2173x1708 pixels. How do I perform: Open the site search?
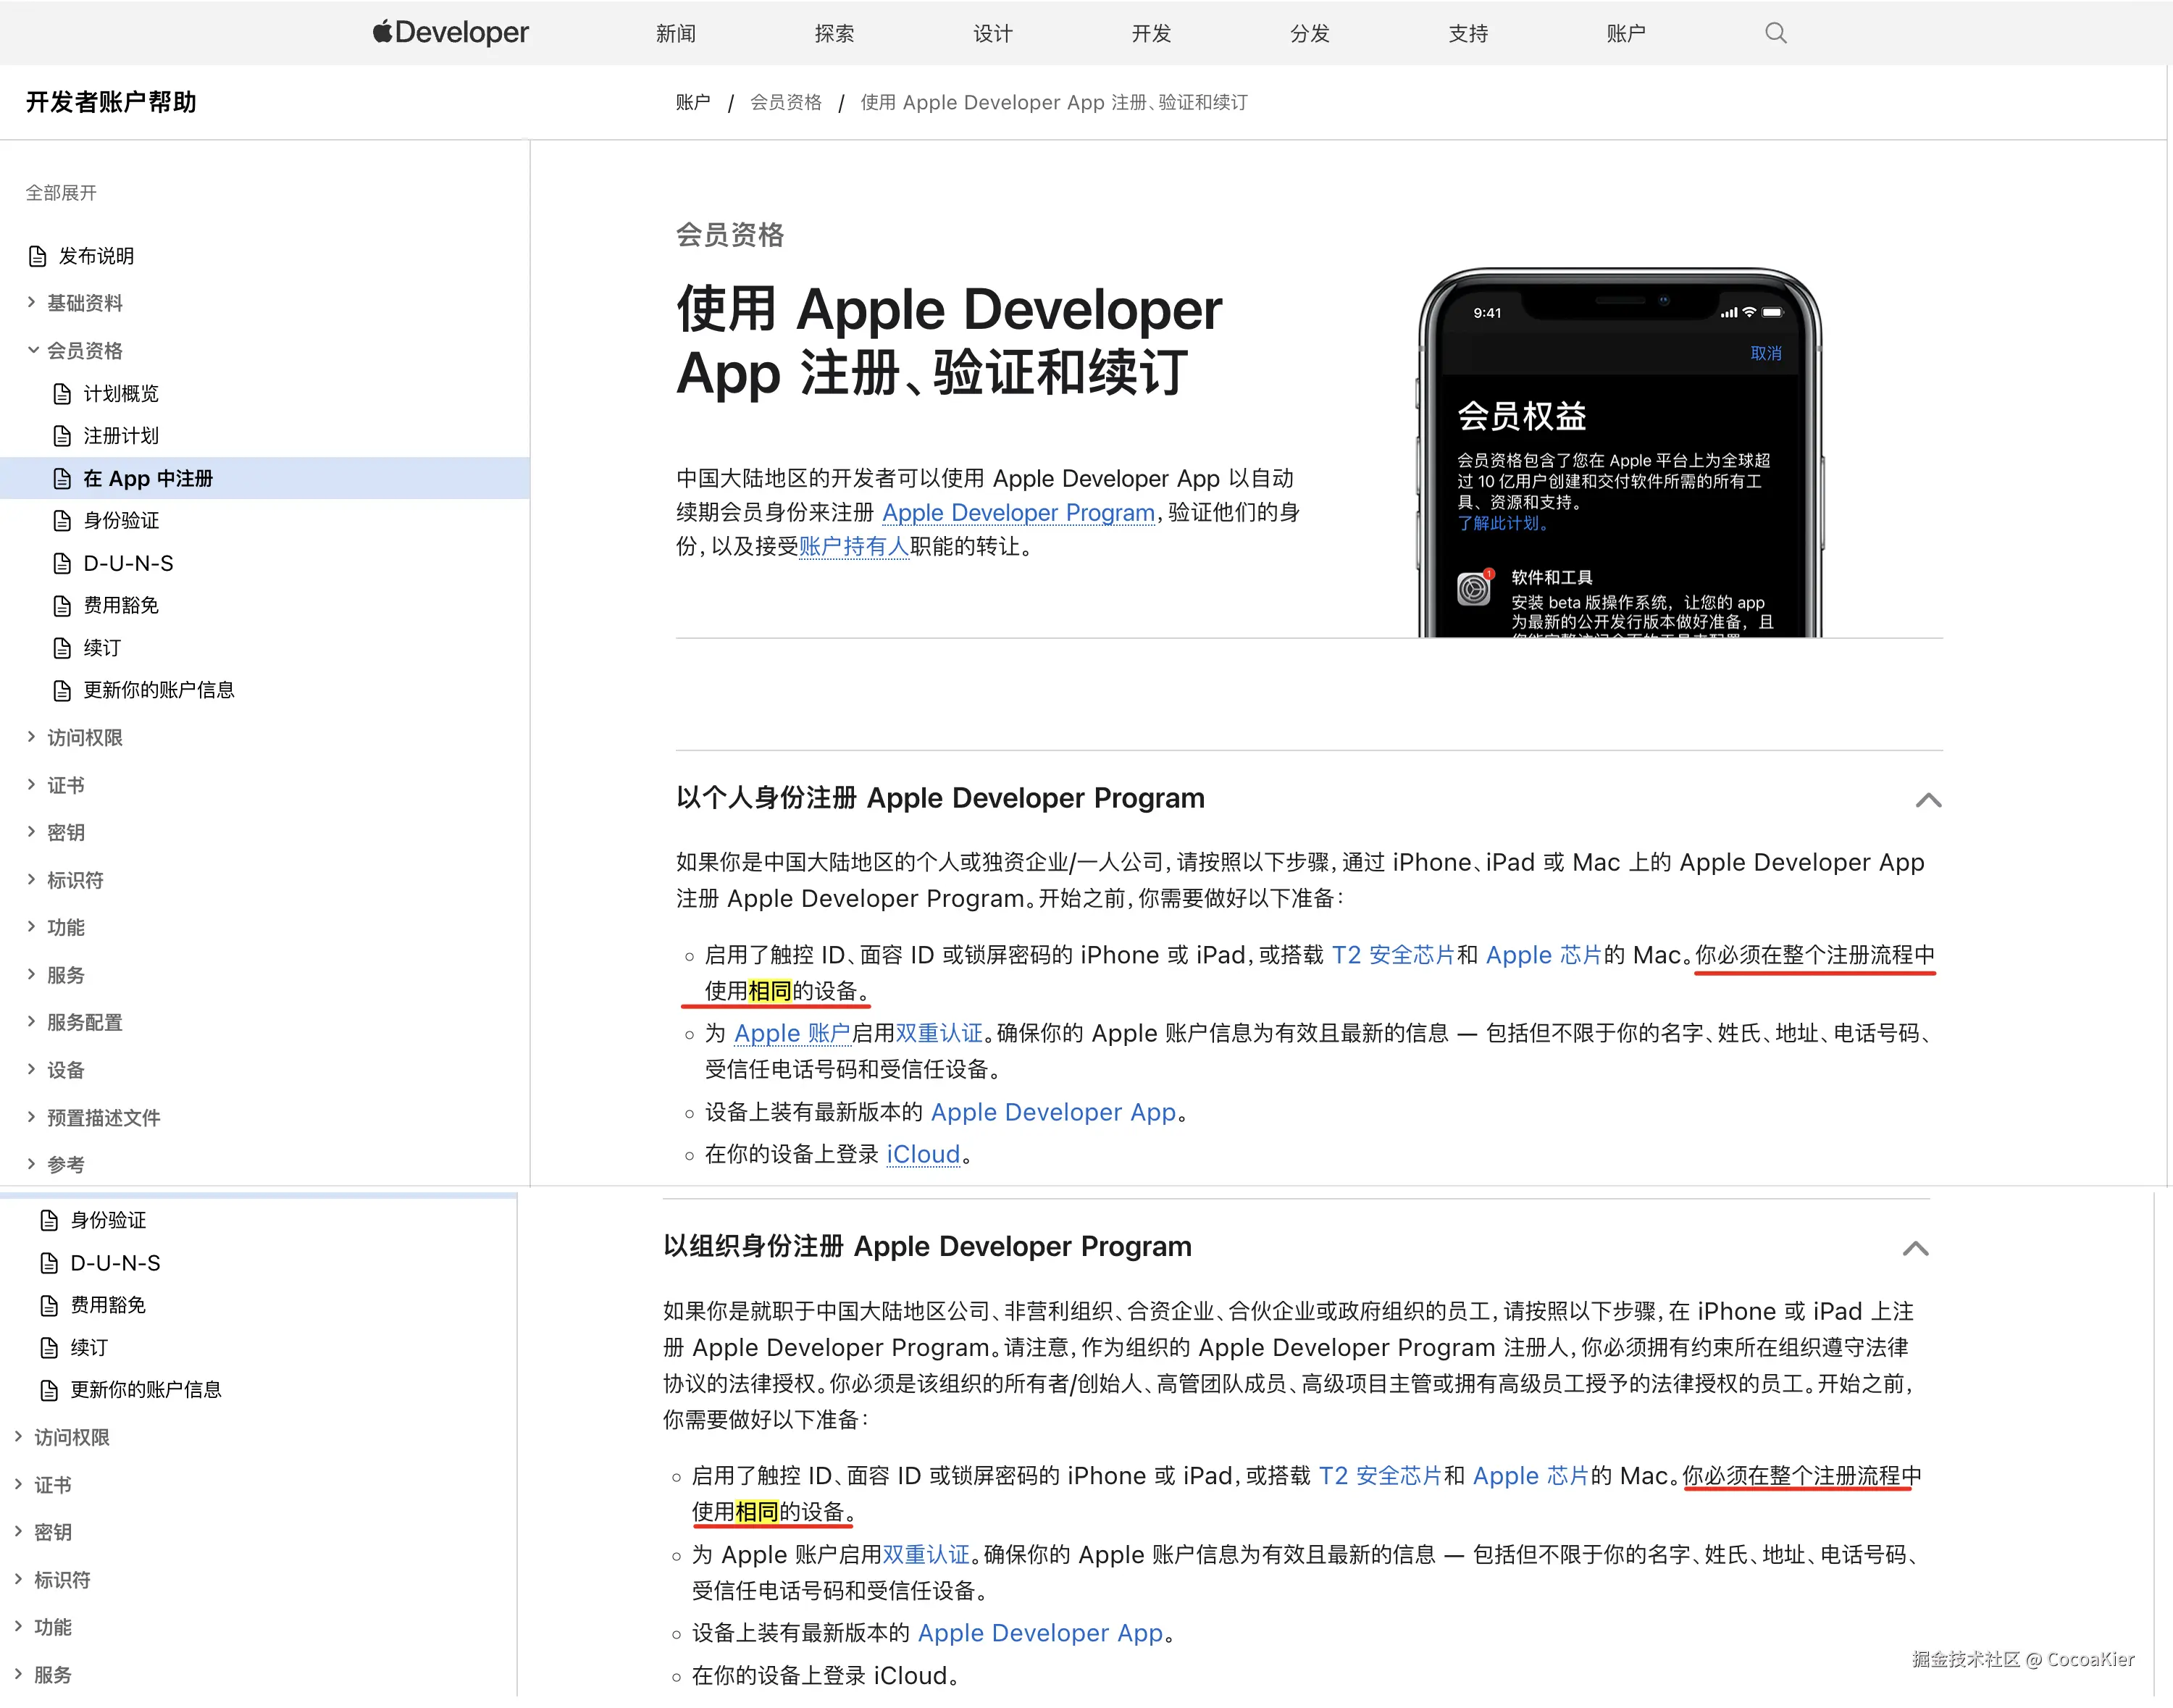pyautogui.click(x=1775, y=33)
